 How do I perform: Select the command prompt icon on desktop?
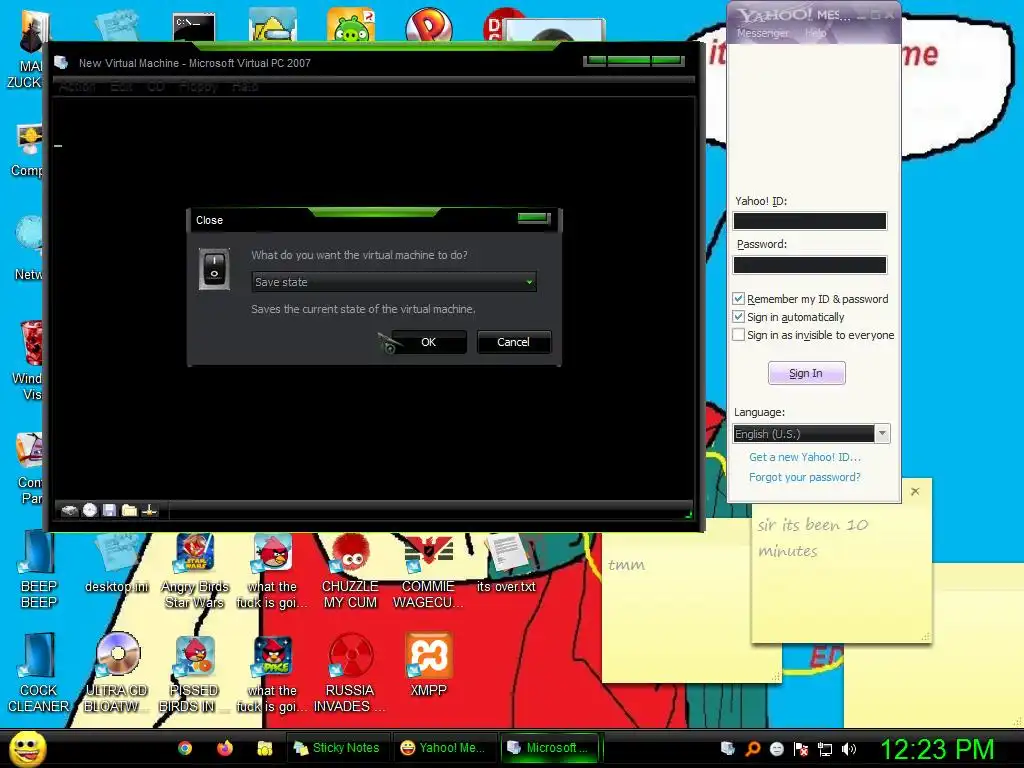tap(194, 27)
